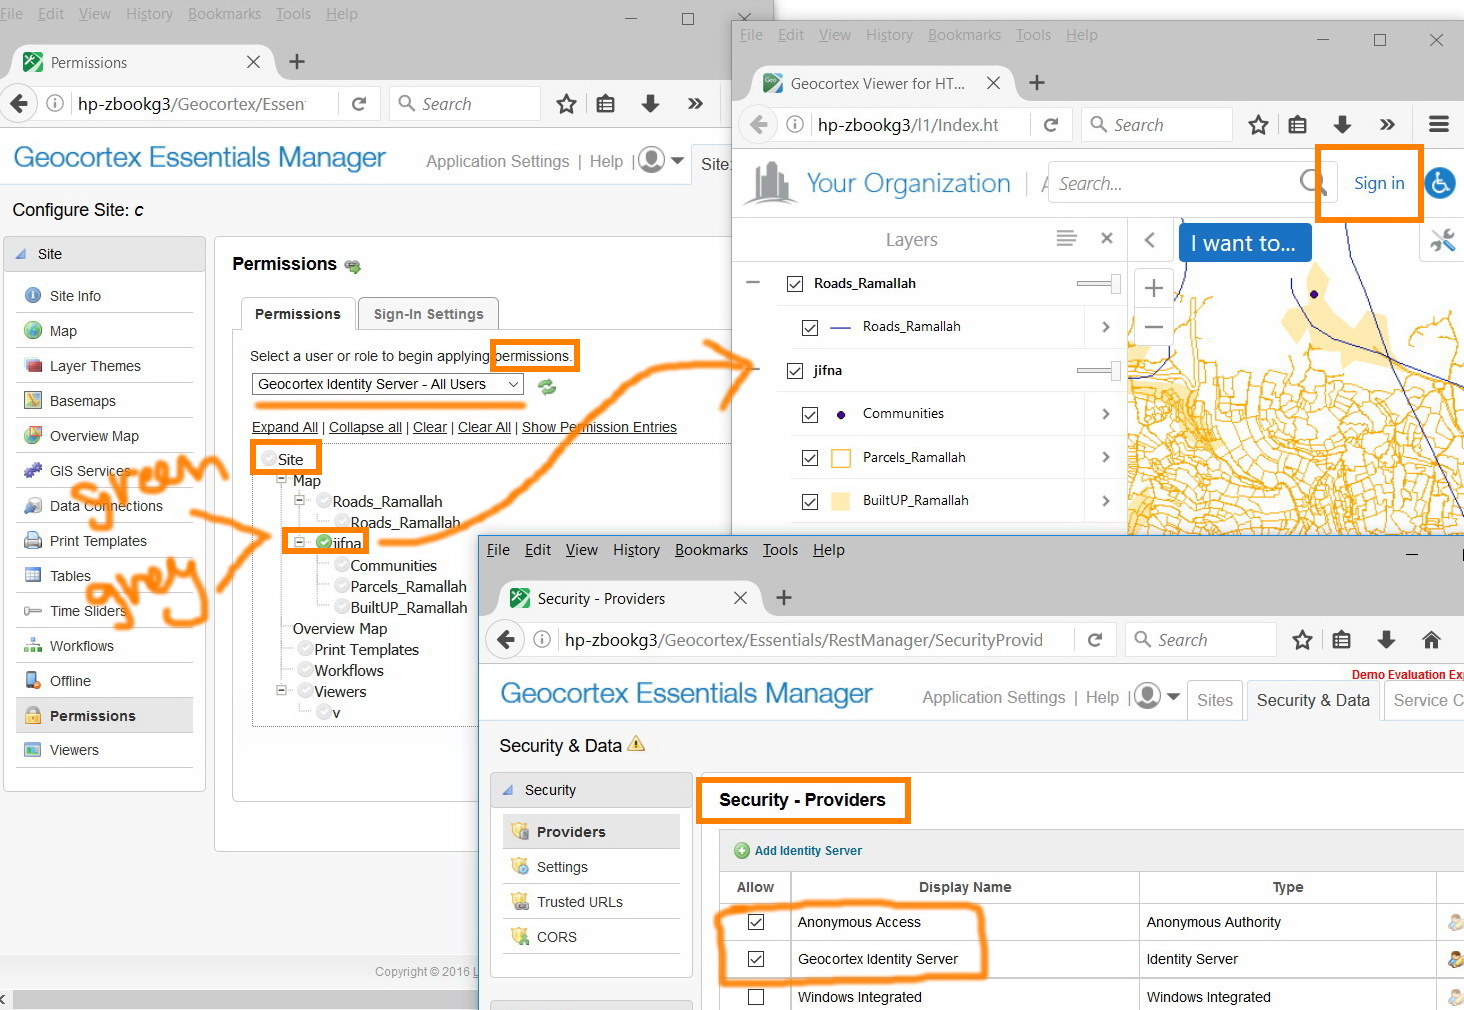The image size is (1464, 1010).
Task: Hide the Parcels_Ramallah layer
Action: pyautogui.click(x=810, y=458)
